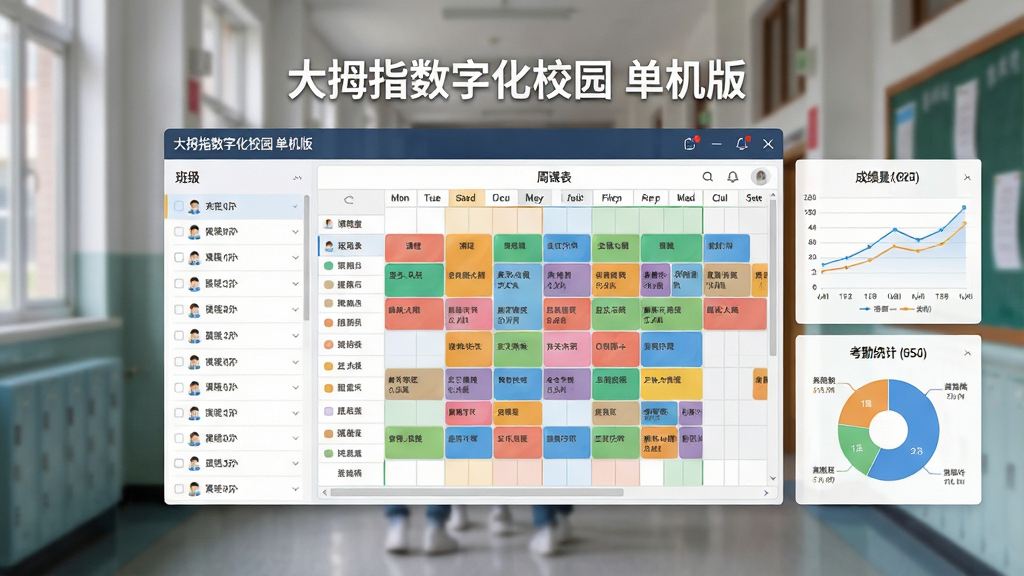Click the student avatar in the bottom class row
The image size is (1024, 576).
click(x=194, y=488)
